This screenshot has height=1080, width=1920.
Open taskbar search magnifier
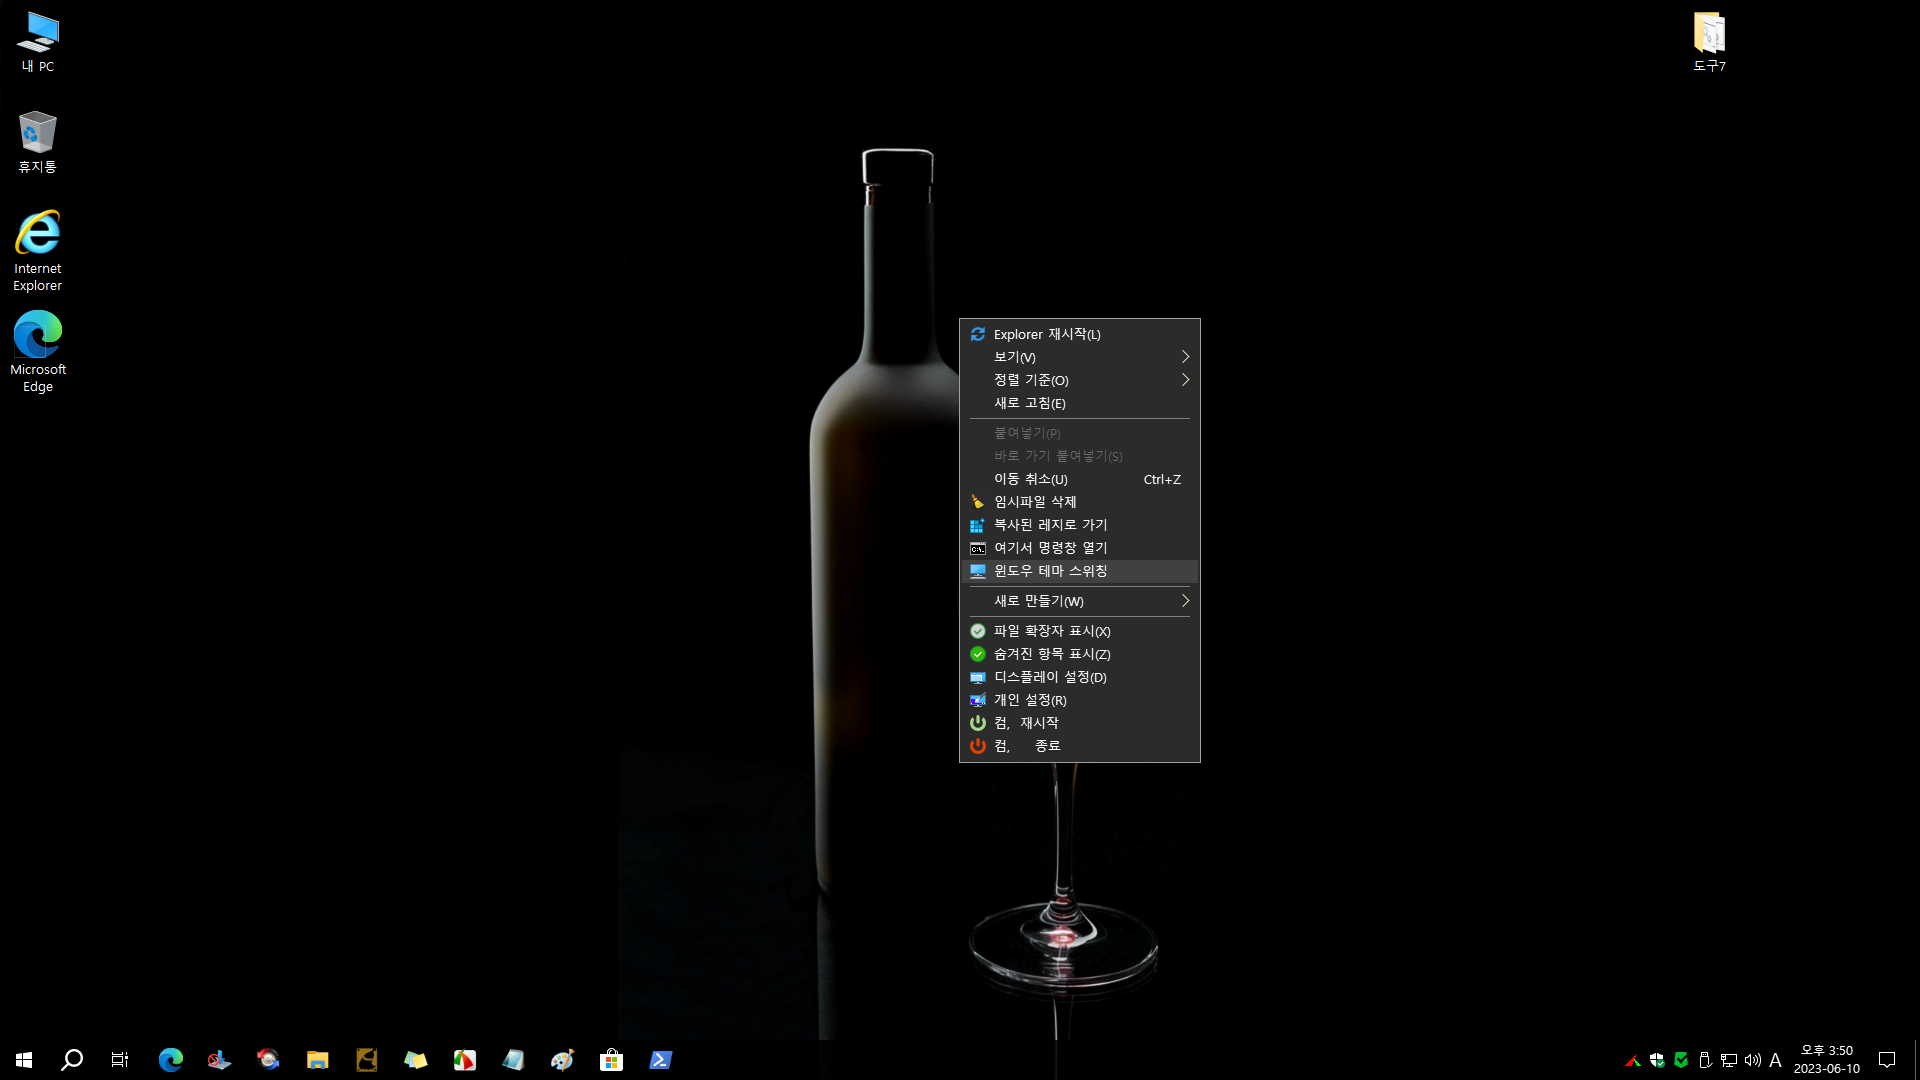(x=72, y=1060)
